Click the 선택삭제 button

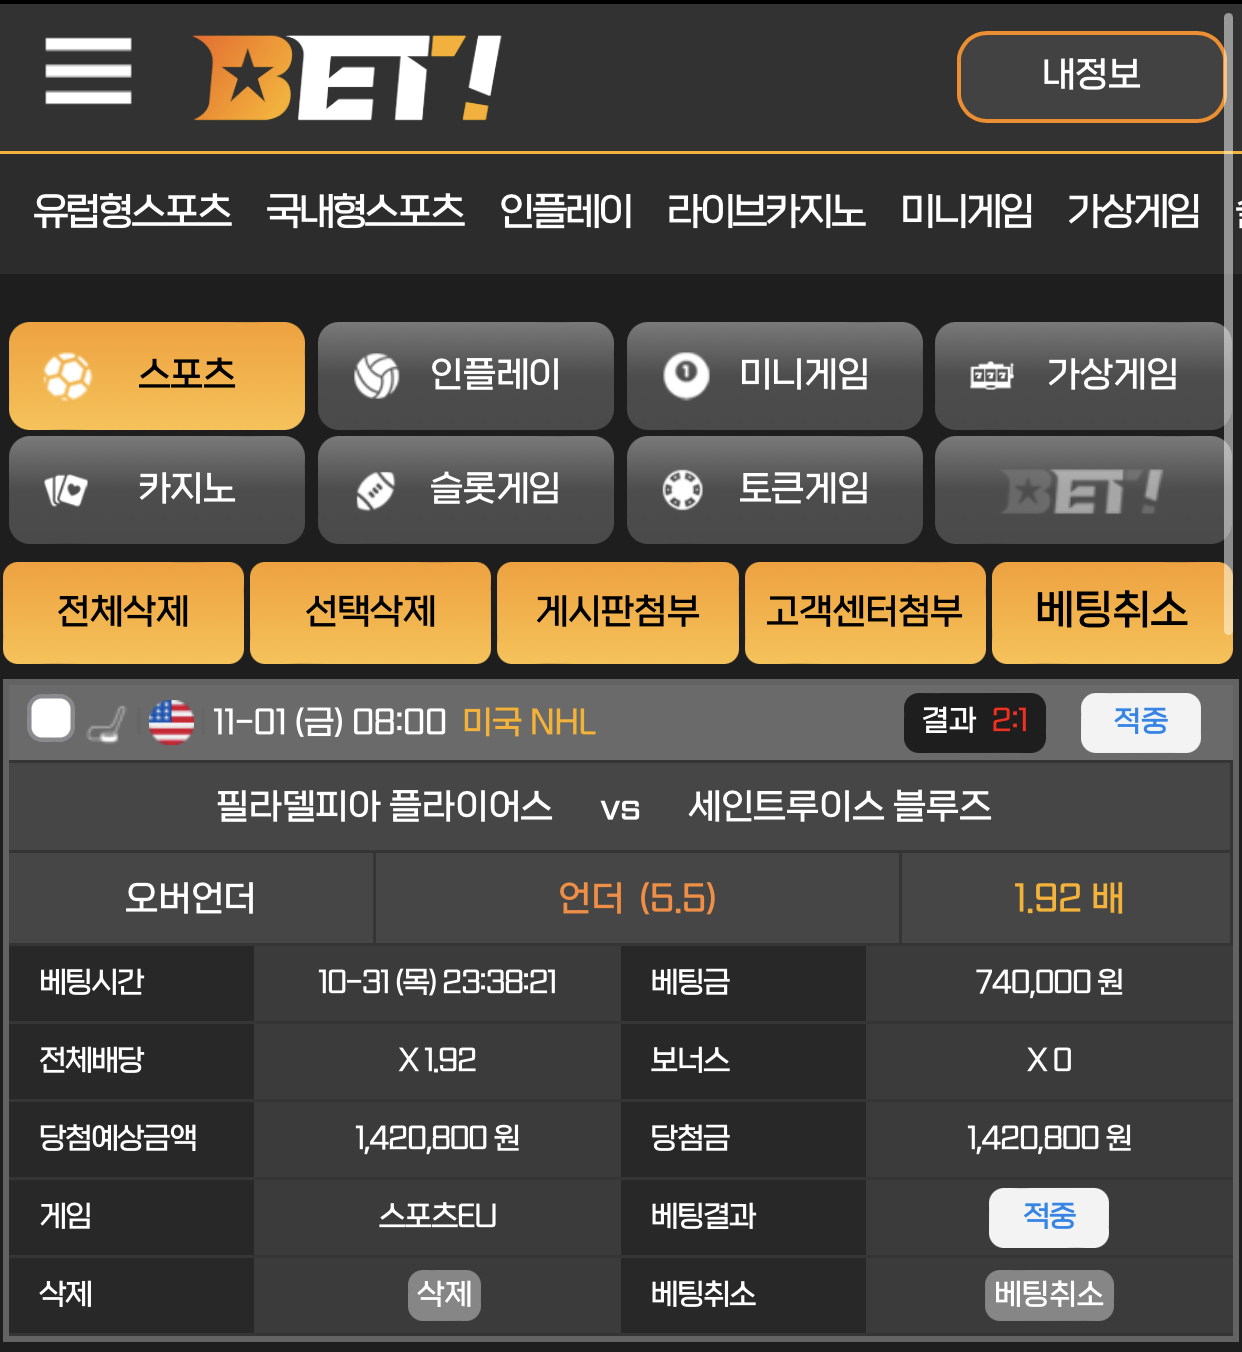371,612
